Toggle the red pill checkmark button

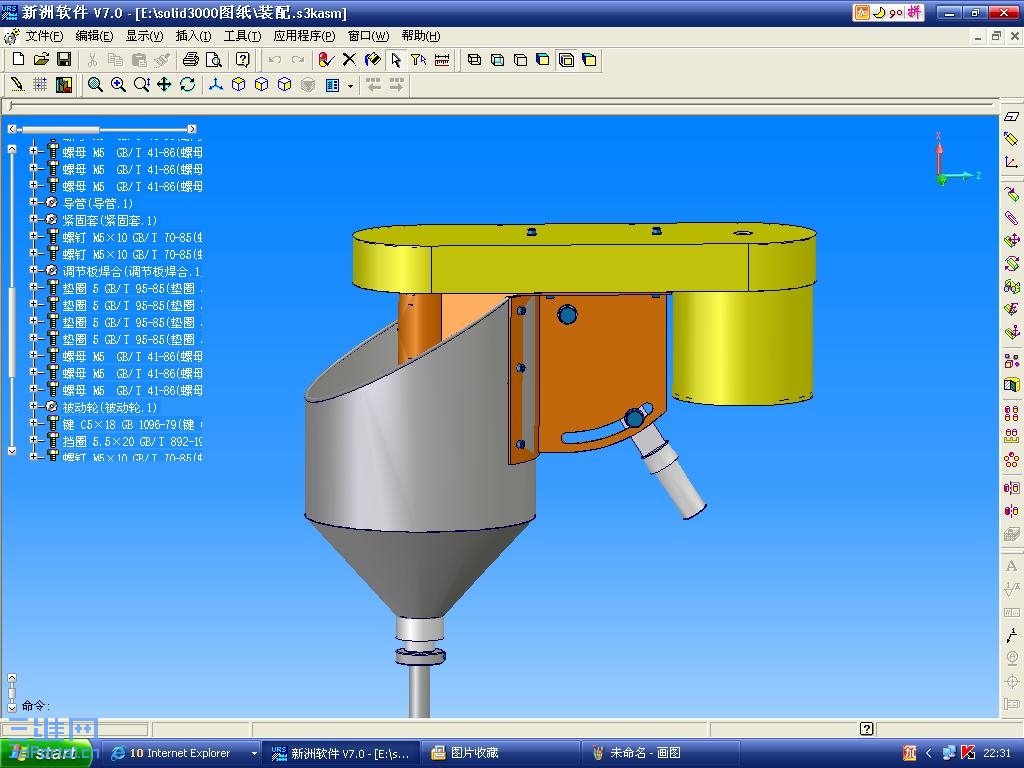tap(326, 60)
